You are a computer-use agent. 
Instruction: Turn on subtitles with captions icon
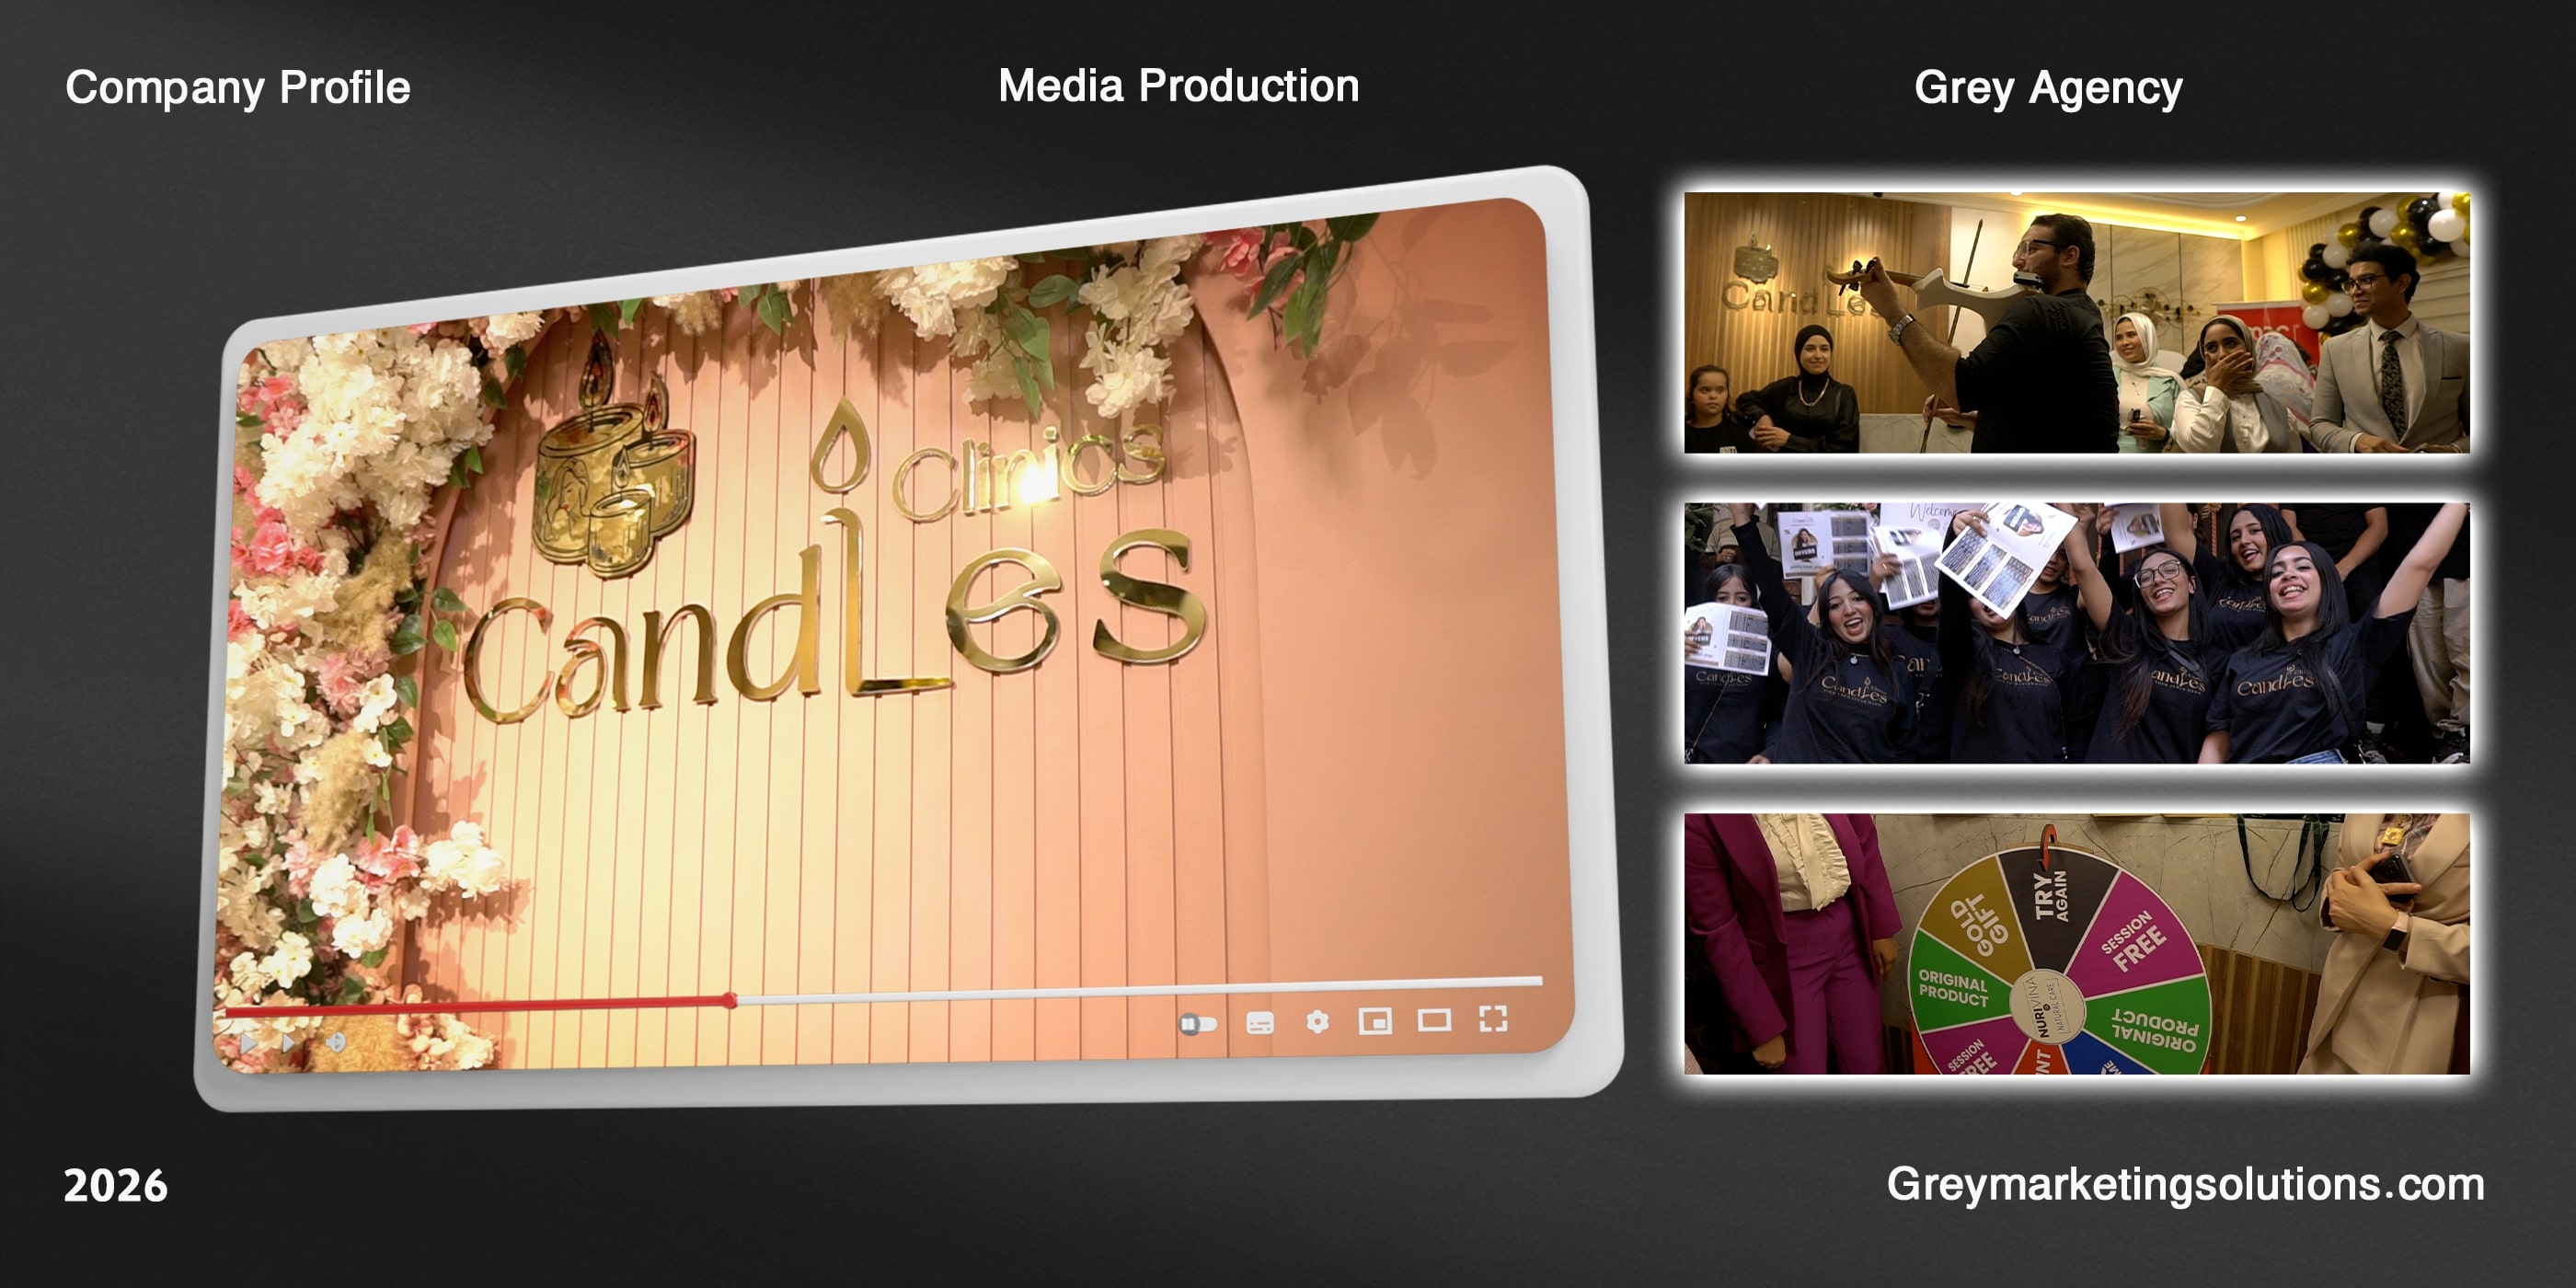[x=1260, y=1022]
